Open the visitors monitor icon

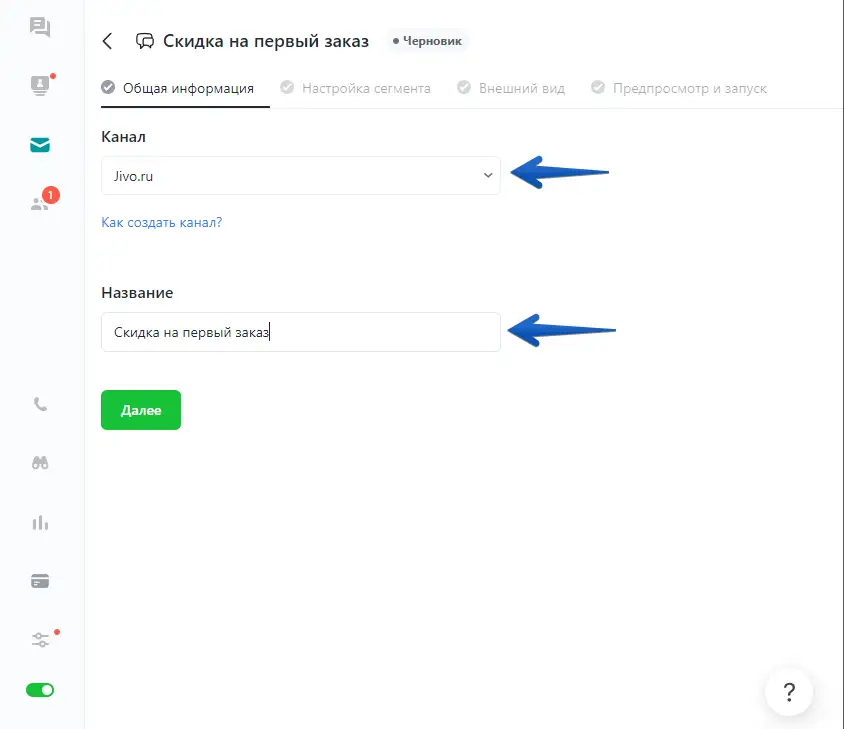(x=40, y=86)
